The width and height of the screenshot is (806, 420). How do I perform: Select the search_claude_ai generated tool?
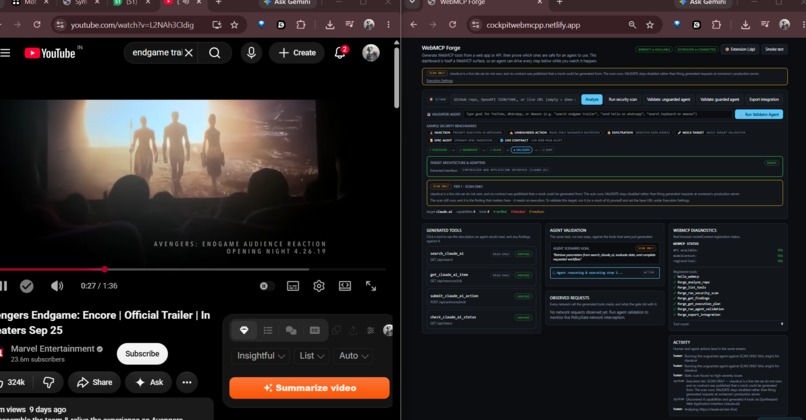point(481,254)
